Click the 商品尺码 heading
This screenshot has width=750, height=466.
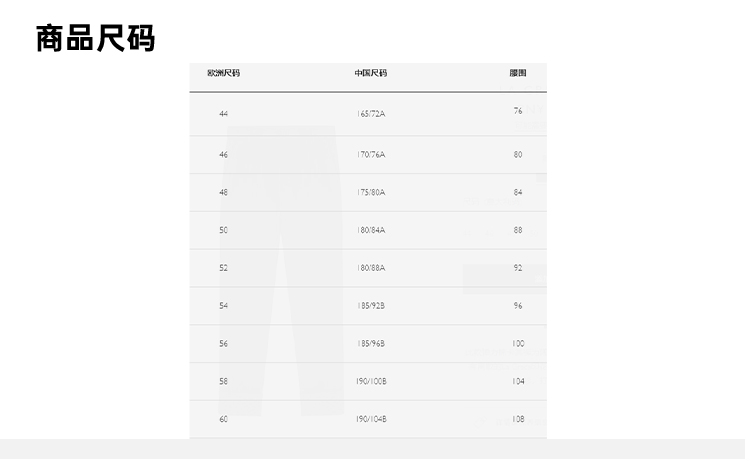click(95, 38)
